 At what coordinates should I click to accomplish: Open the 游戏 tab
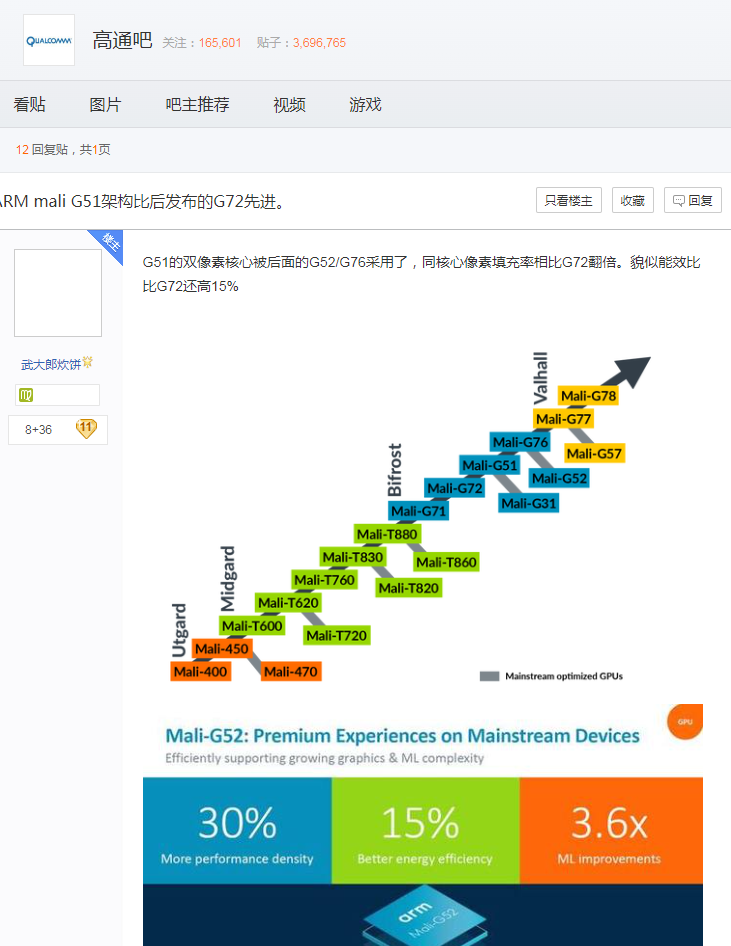tap(366, 104)
